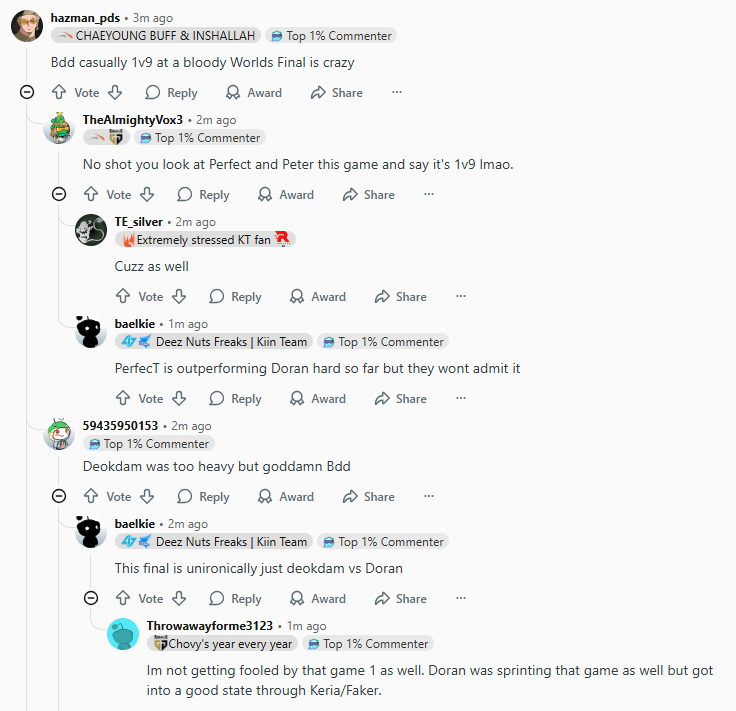This screenshot has height=711, width=736.
Task: Upvote hazman_pds's comment
Action: point(59,92)
